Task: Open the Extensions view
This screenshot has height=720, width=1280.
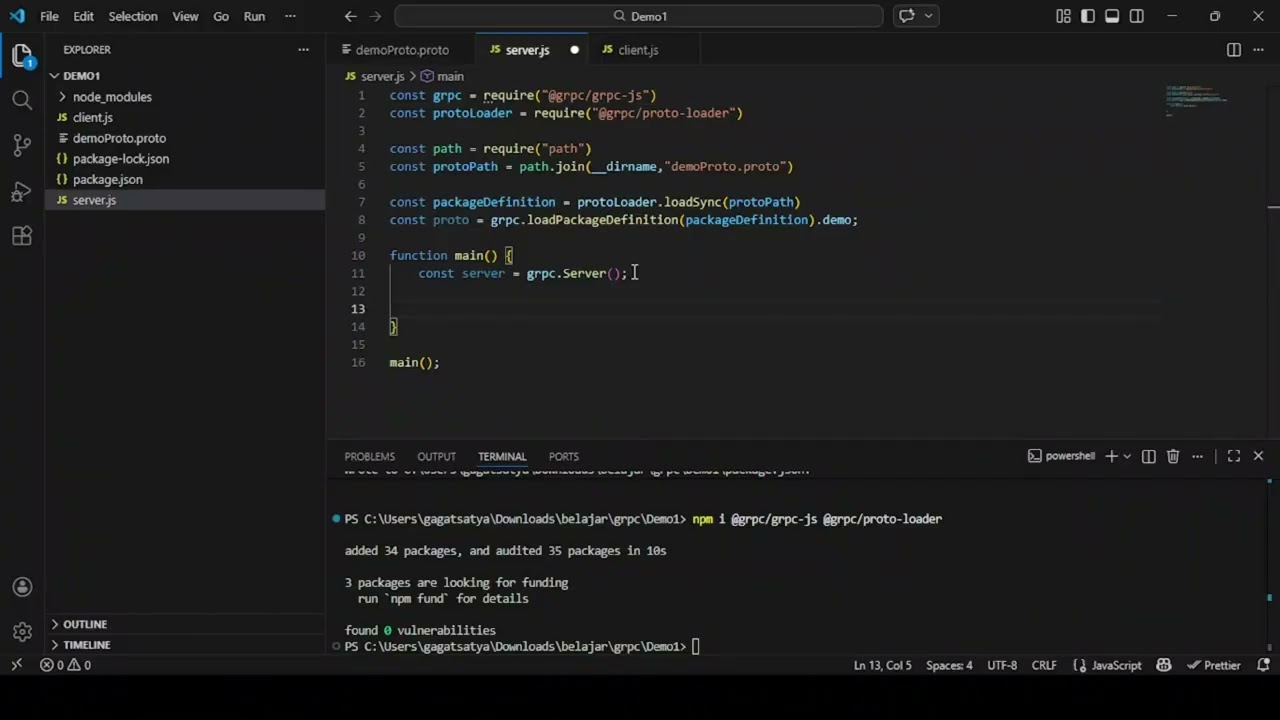Action: [x=22, y=236]
